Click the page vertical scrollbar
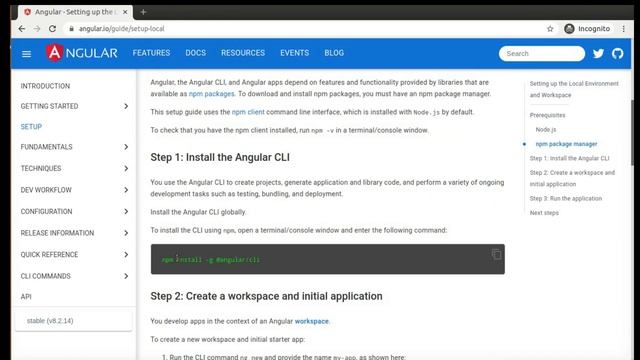Screen dimensions: 640x360 [633, 133]
